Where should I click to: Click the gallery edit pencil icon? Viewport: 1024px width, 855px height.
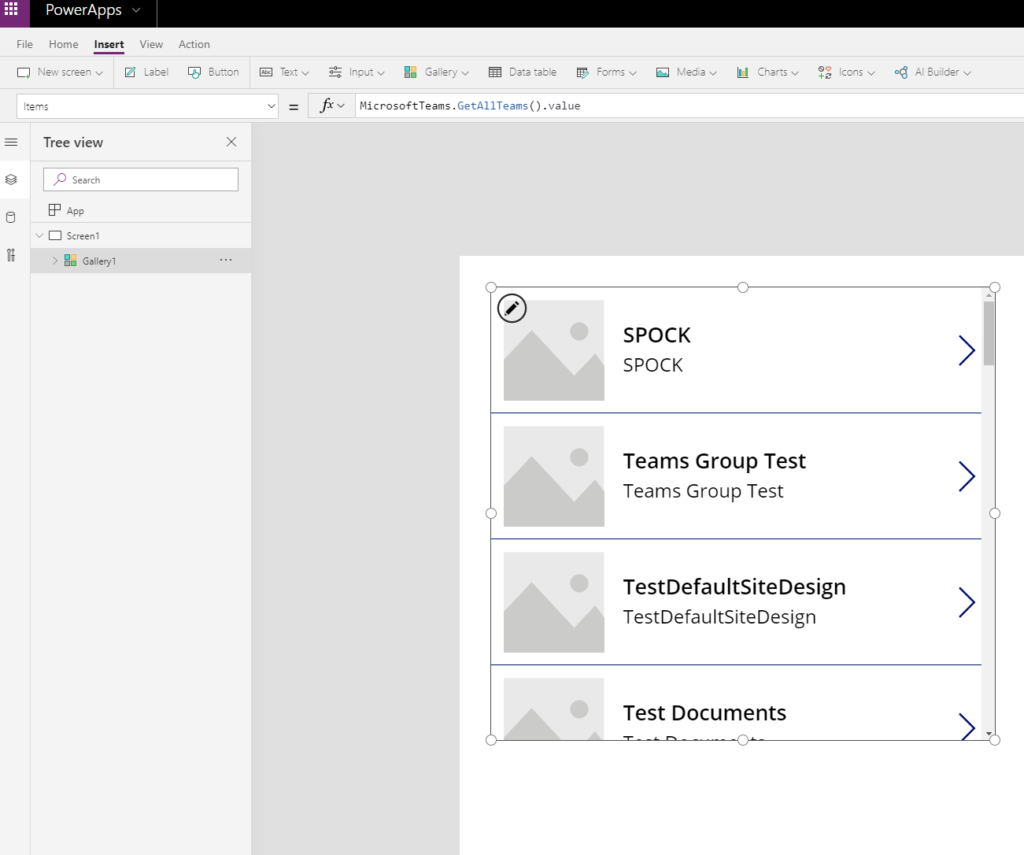[512, 308]
